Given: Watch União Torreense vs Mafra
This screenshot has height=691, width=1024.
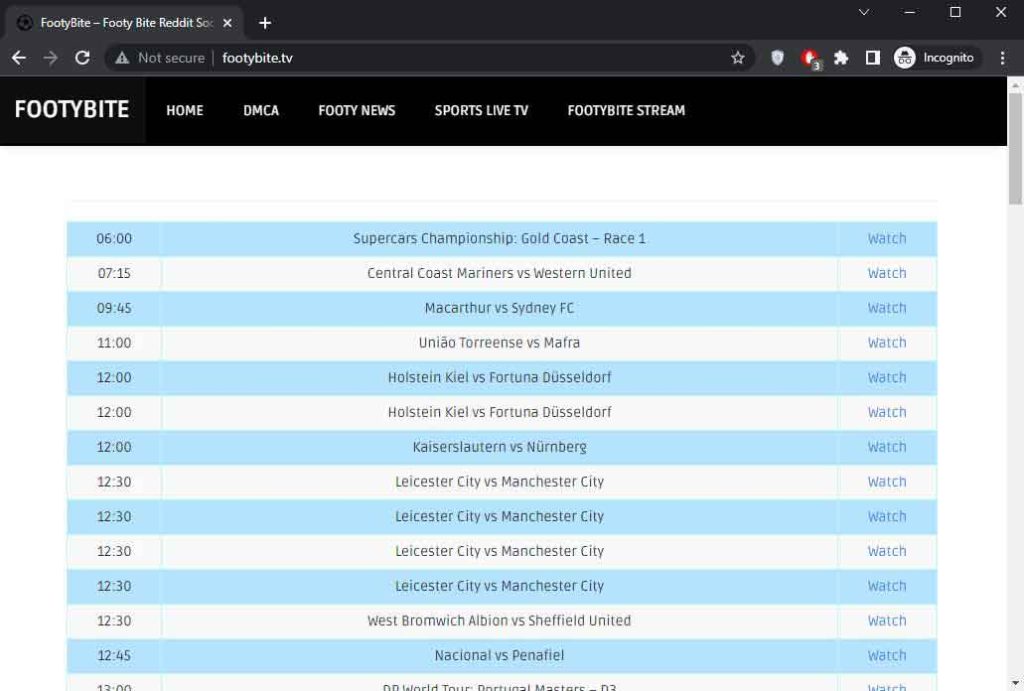Looking at the screenshot, I should pos(887,342).
